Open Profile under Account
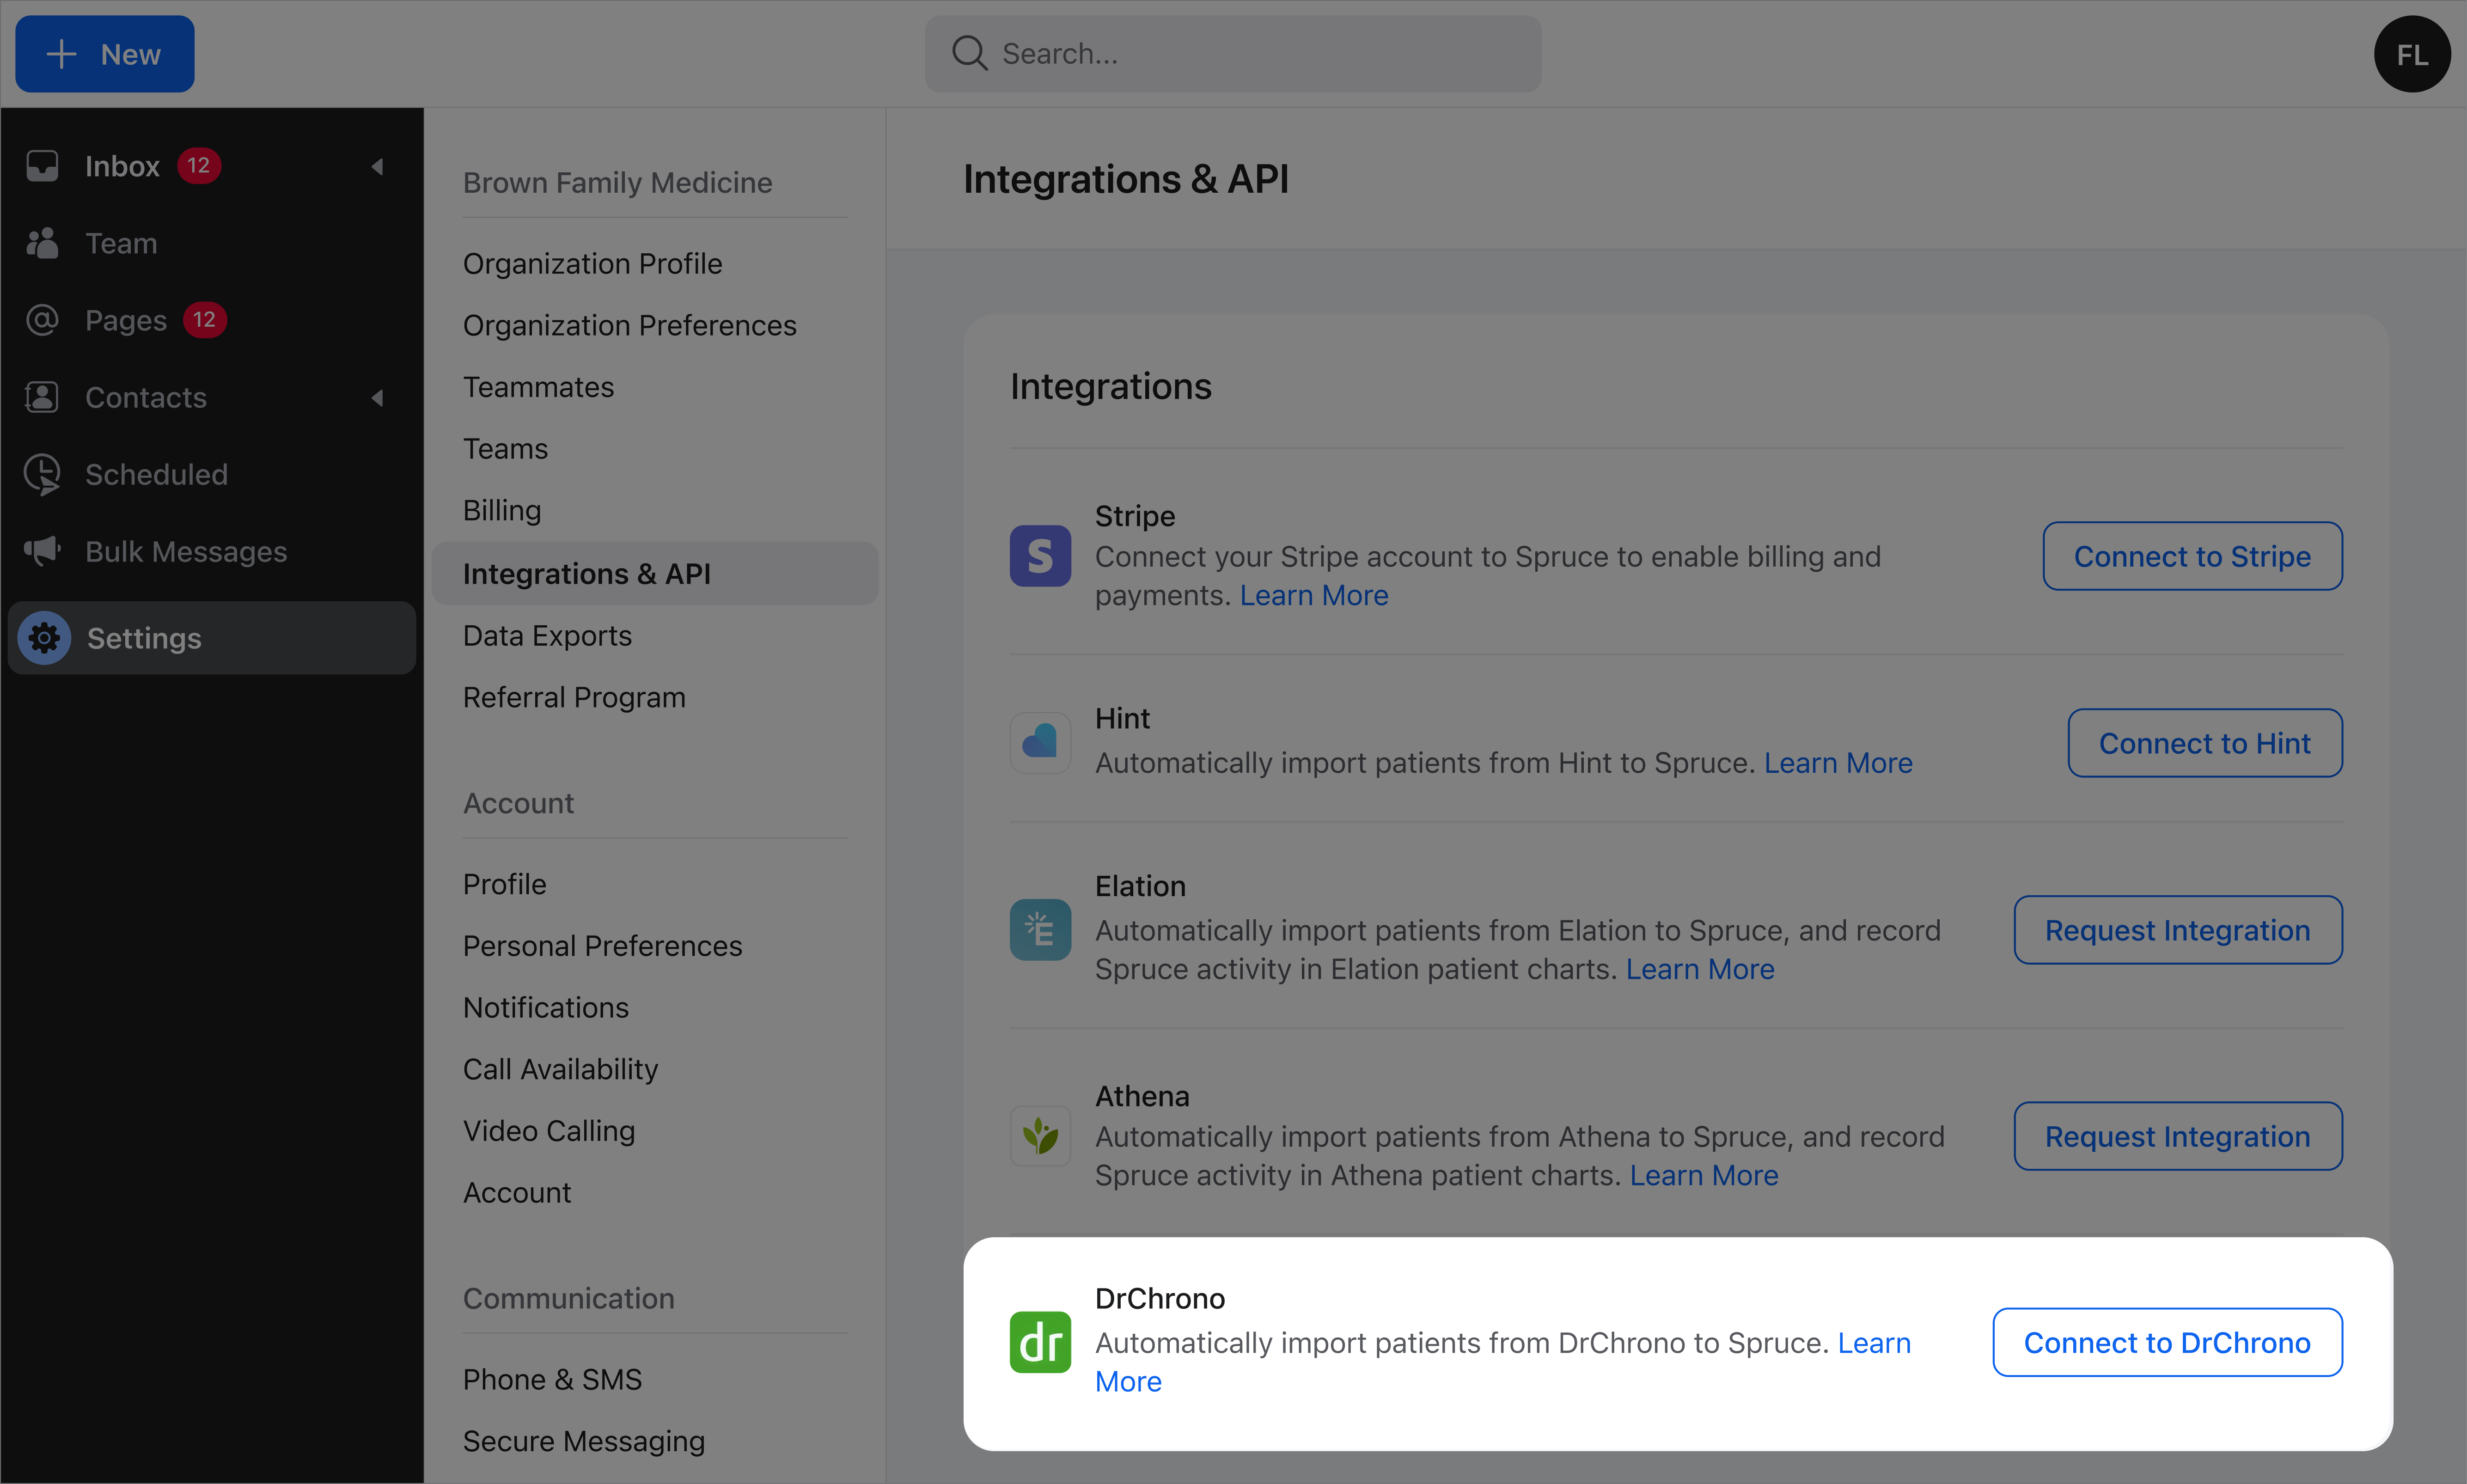 coord(504,884)
